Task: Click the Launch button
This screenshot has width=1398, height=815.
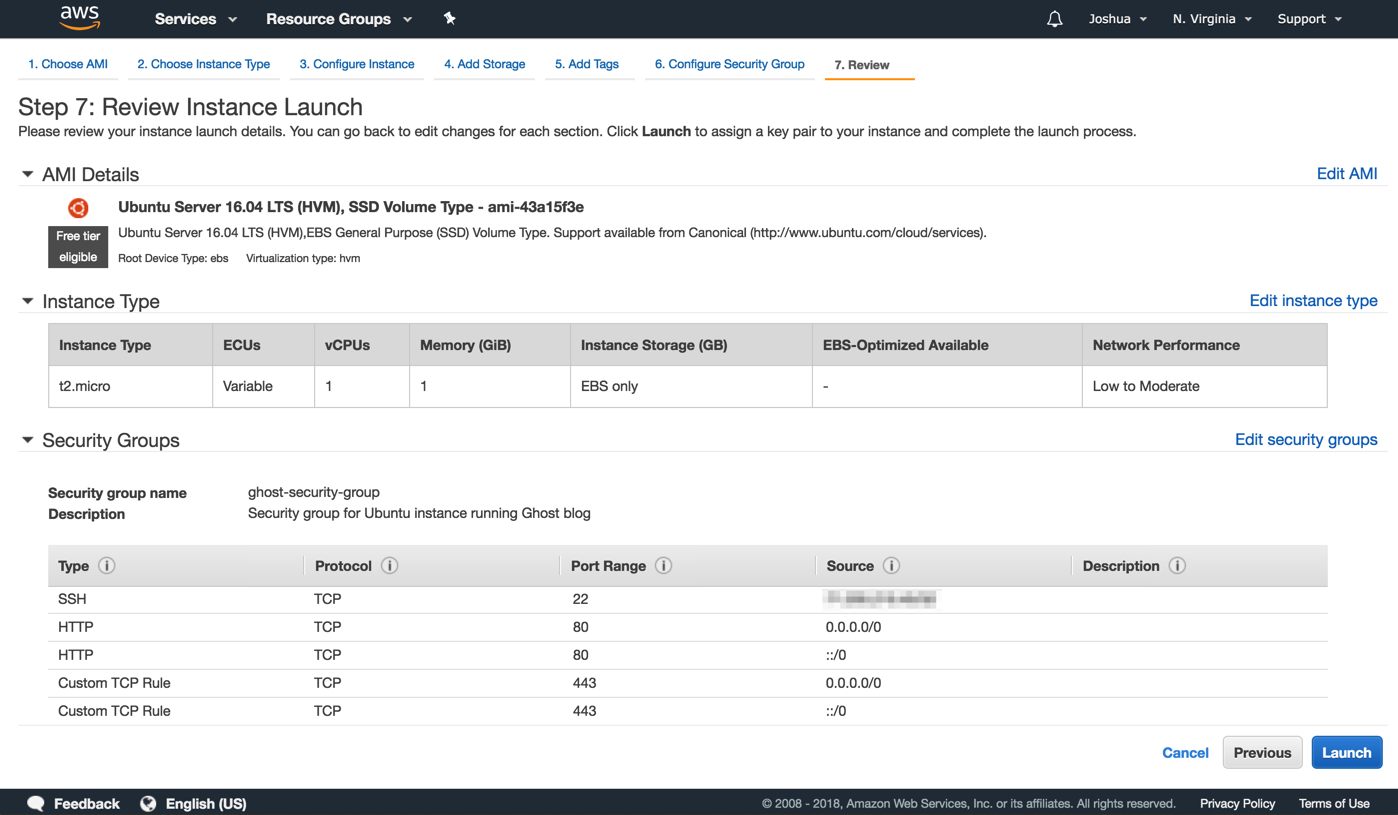Action: [x=1346, y=752]
